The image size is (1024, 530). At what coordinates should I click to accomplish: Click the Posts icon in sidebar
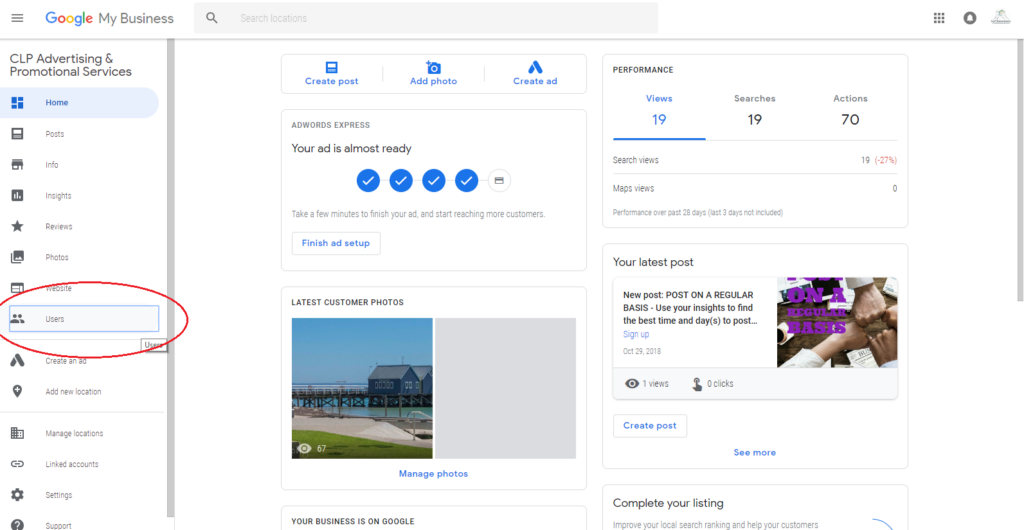pos(18,134)
